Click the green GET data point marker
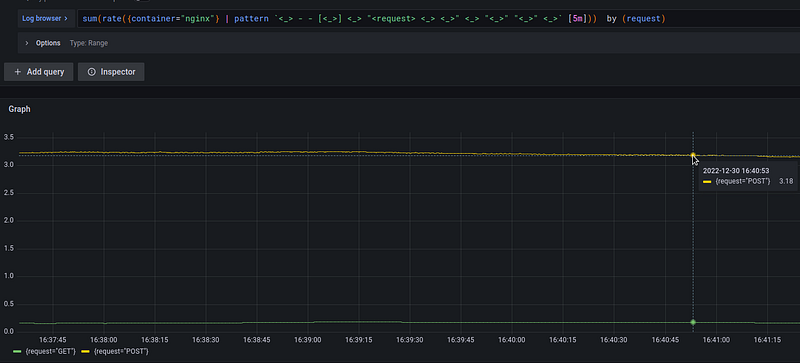The height and width of the screenshot is (363, 800). coord(693,322)
